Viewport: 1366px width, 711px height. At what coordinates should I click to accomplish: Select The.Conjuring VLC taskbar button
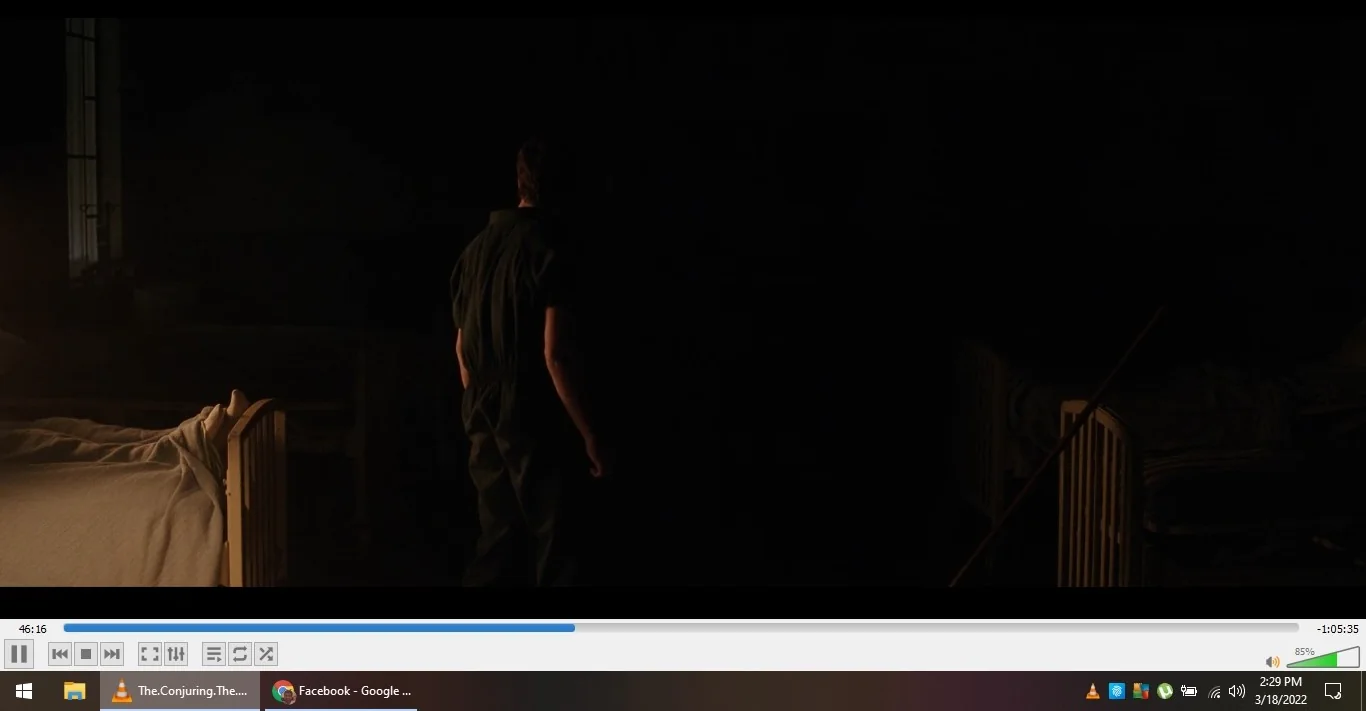point(180,691)
